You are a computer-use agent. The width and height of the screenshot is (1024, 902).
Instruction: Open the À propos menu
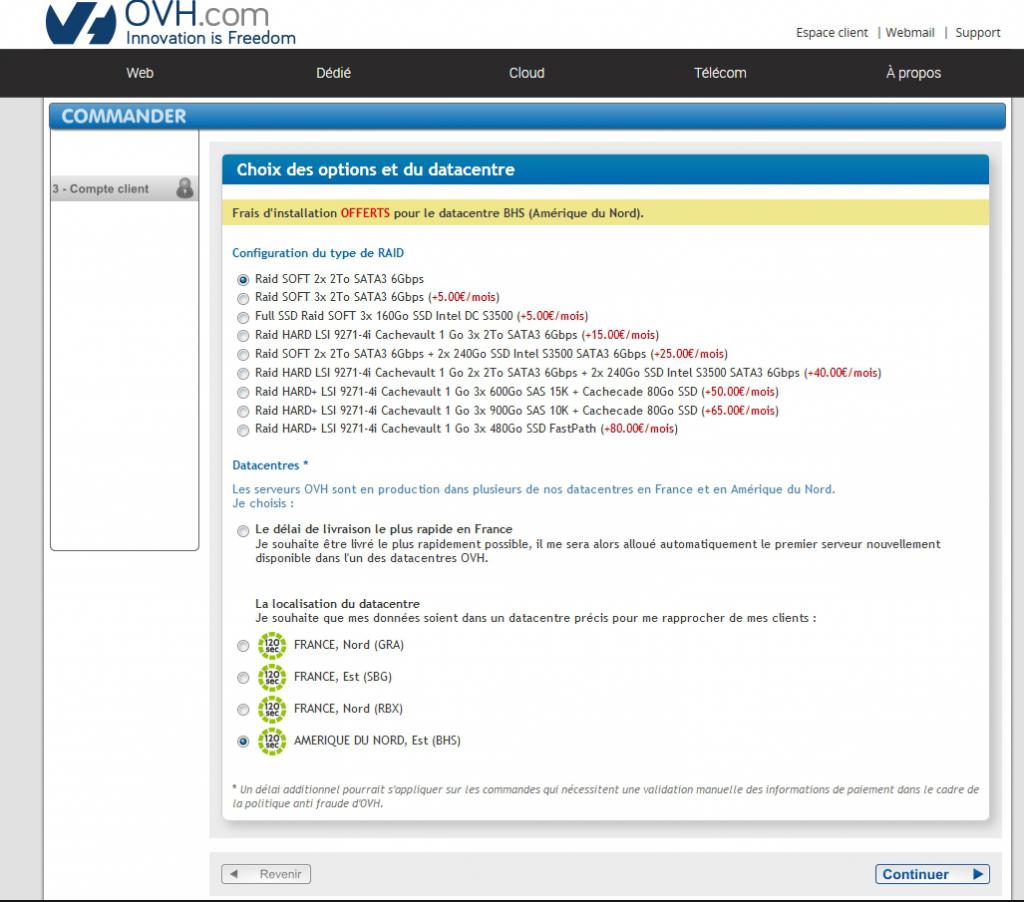(x=913, y=73)
